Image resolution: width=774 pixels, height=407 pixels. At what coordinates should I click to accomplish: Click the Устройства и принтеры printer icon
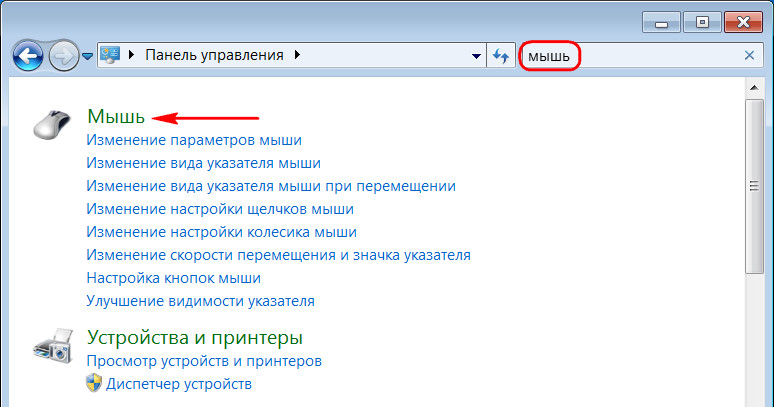click(x=53, y=345)
